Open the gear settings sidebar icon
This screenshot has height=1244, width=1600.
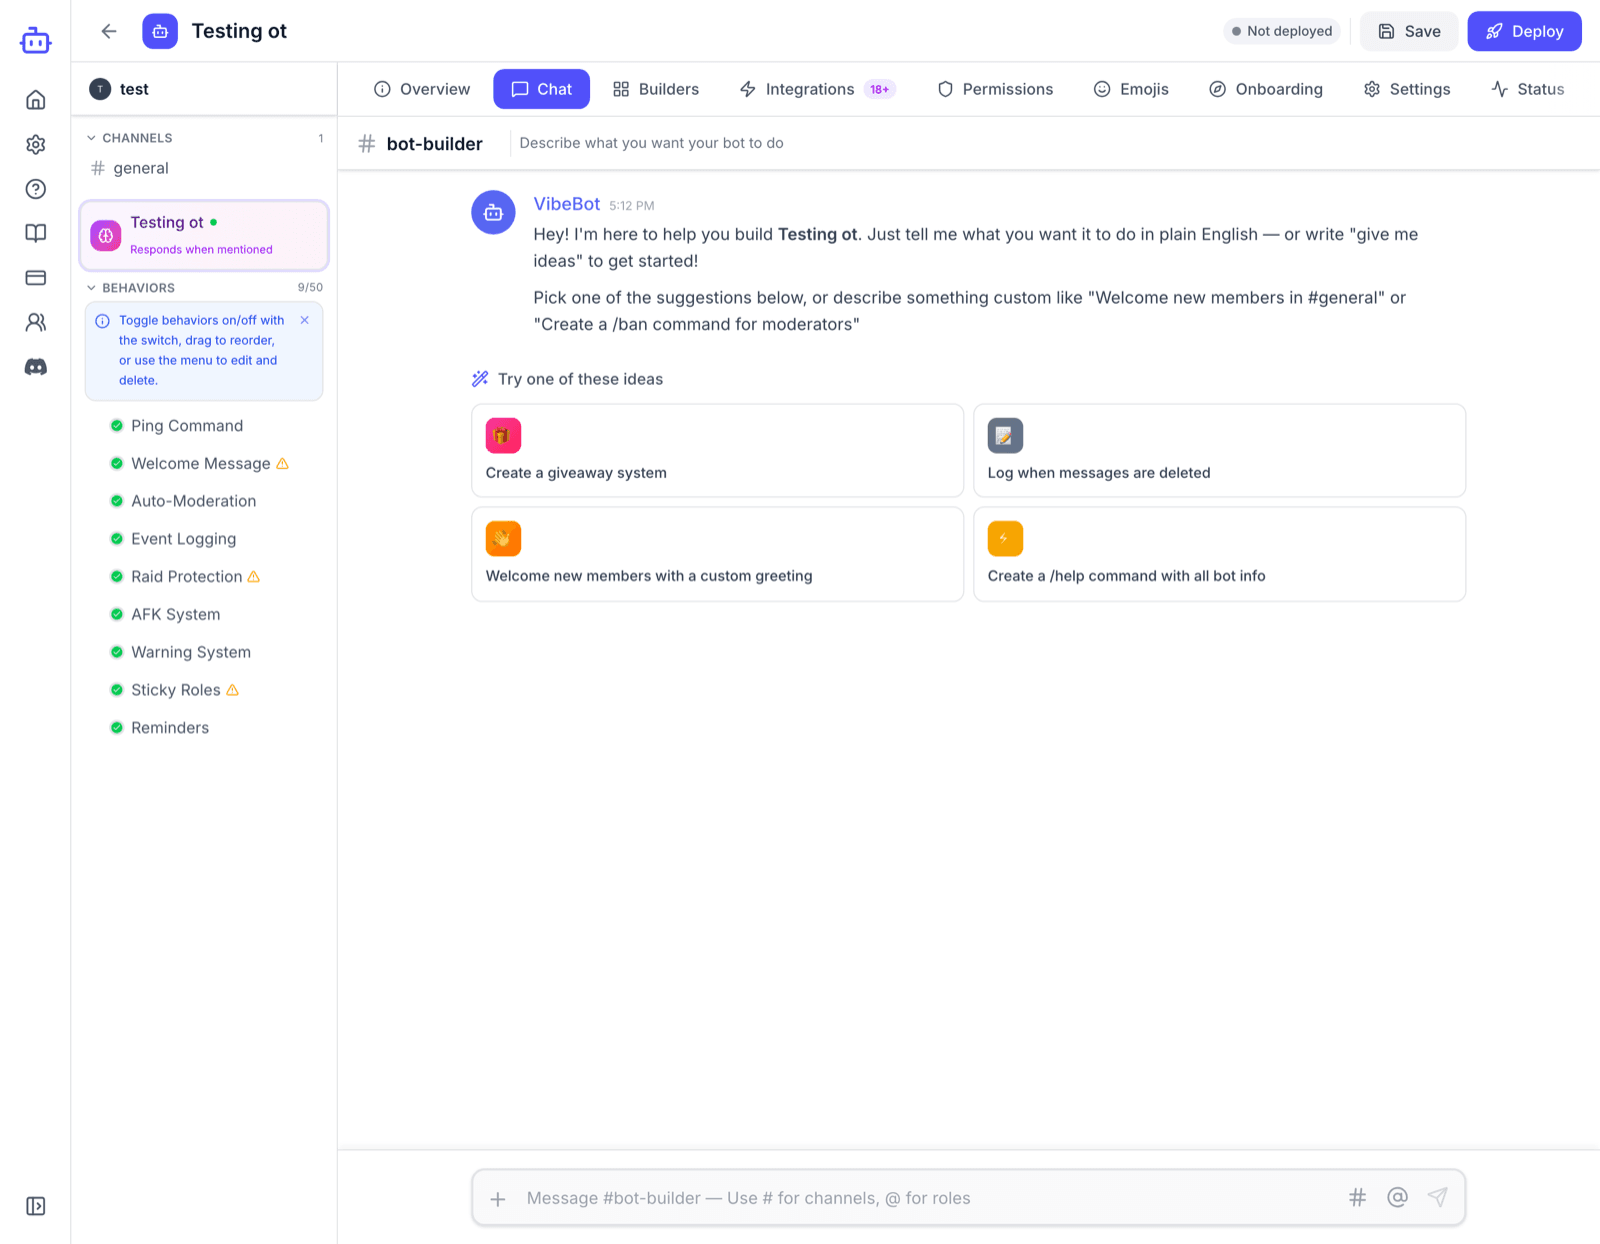click(35, 144)
